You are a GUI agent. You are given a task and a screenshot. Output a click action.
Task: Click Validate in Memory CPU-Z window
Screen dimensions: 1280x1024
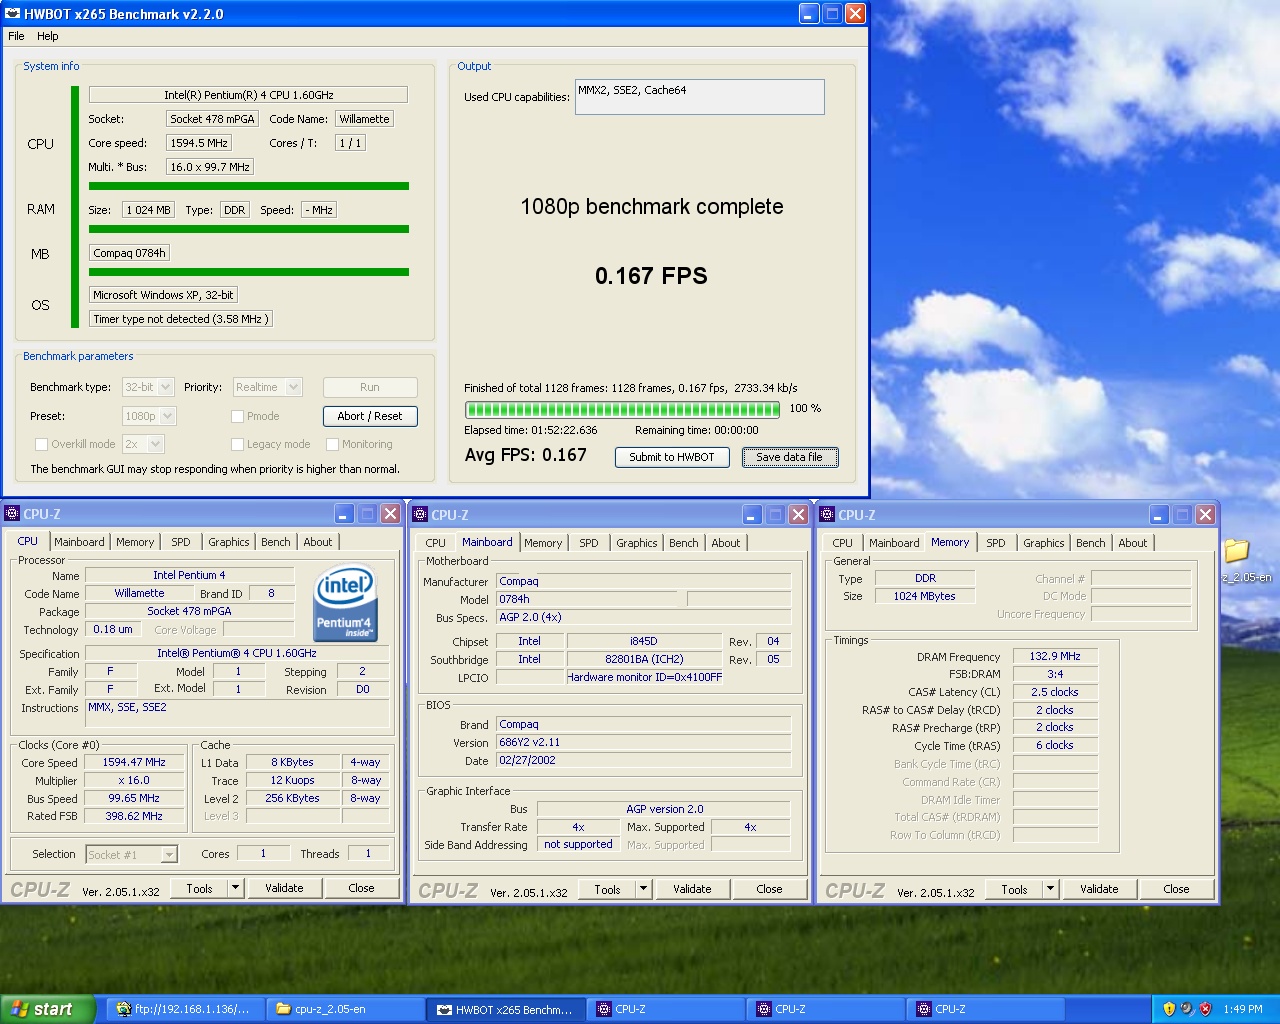[1099, 889]
